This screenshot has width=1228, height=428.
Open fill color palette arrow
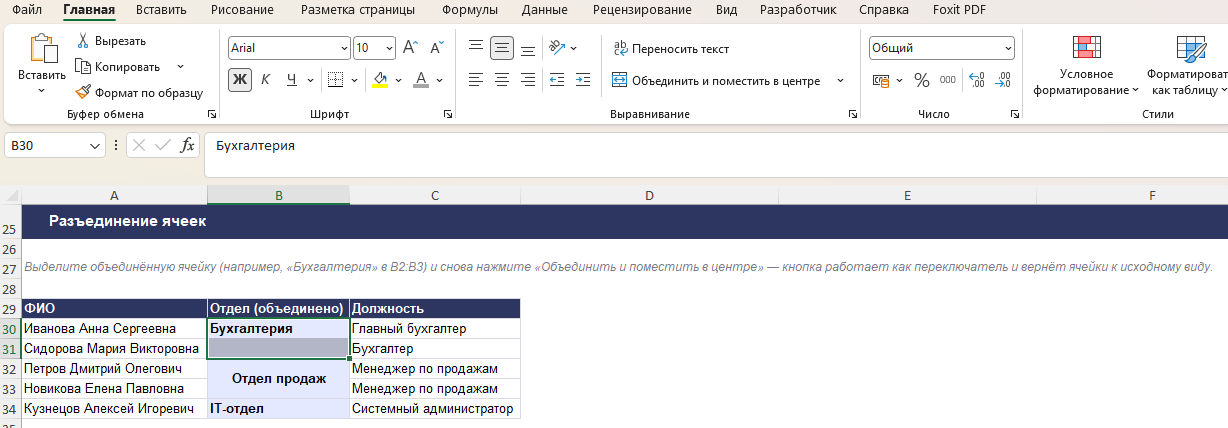(399, 80)
